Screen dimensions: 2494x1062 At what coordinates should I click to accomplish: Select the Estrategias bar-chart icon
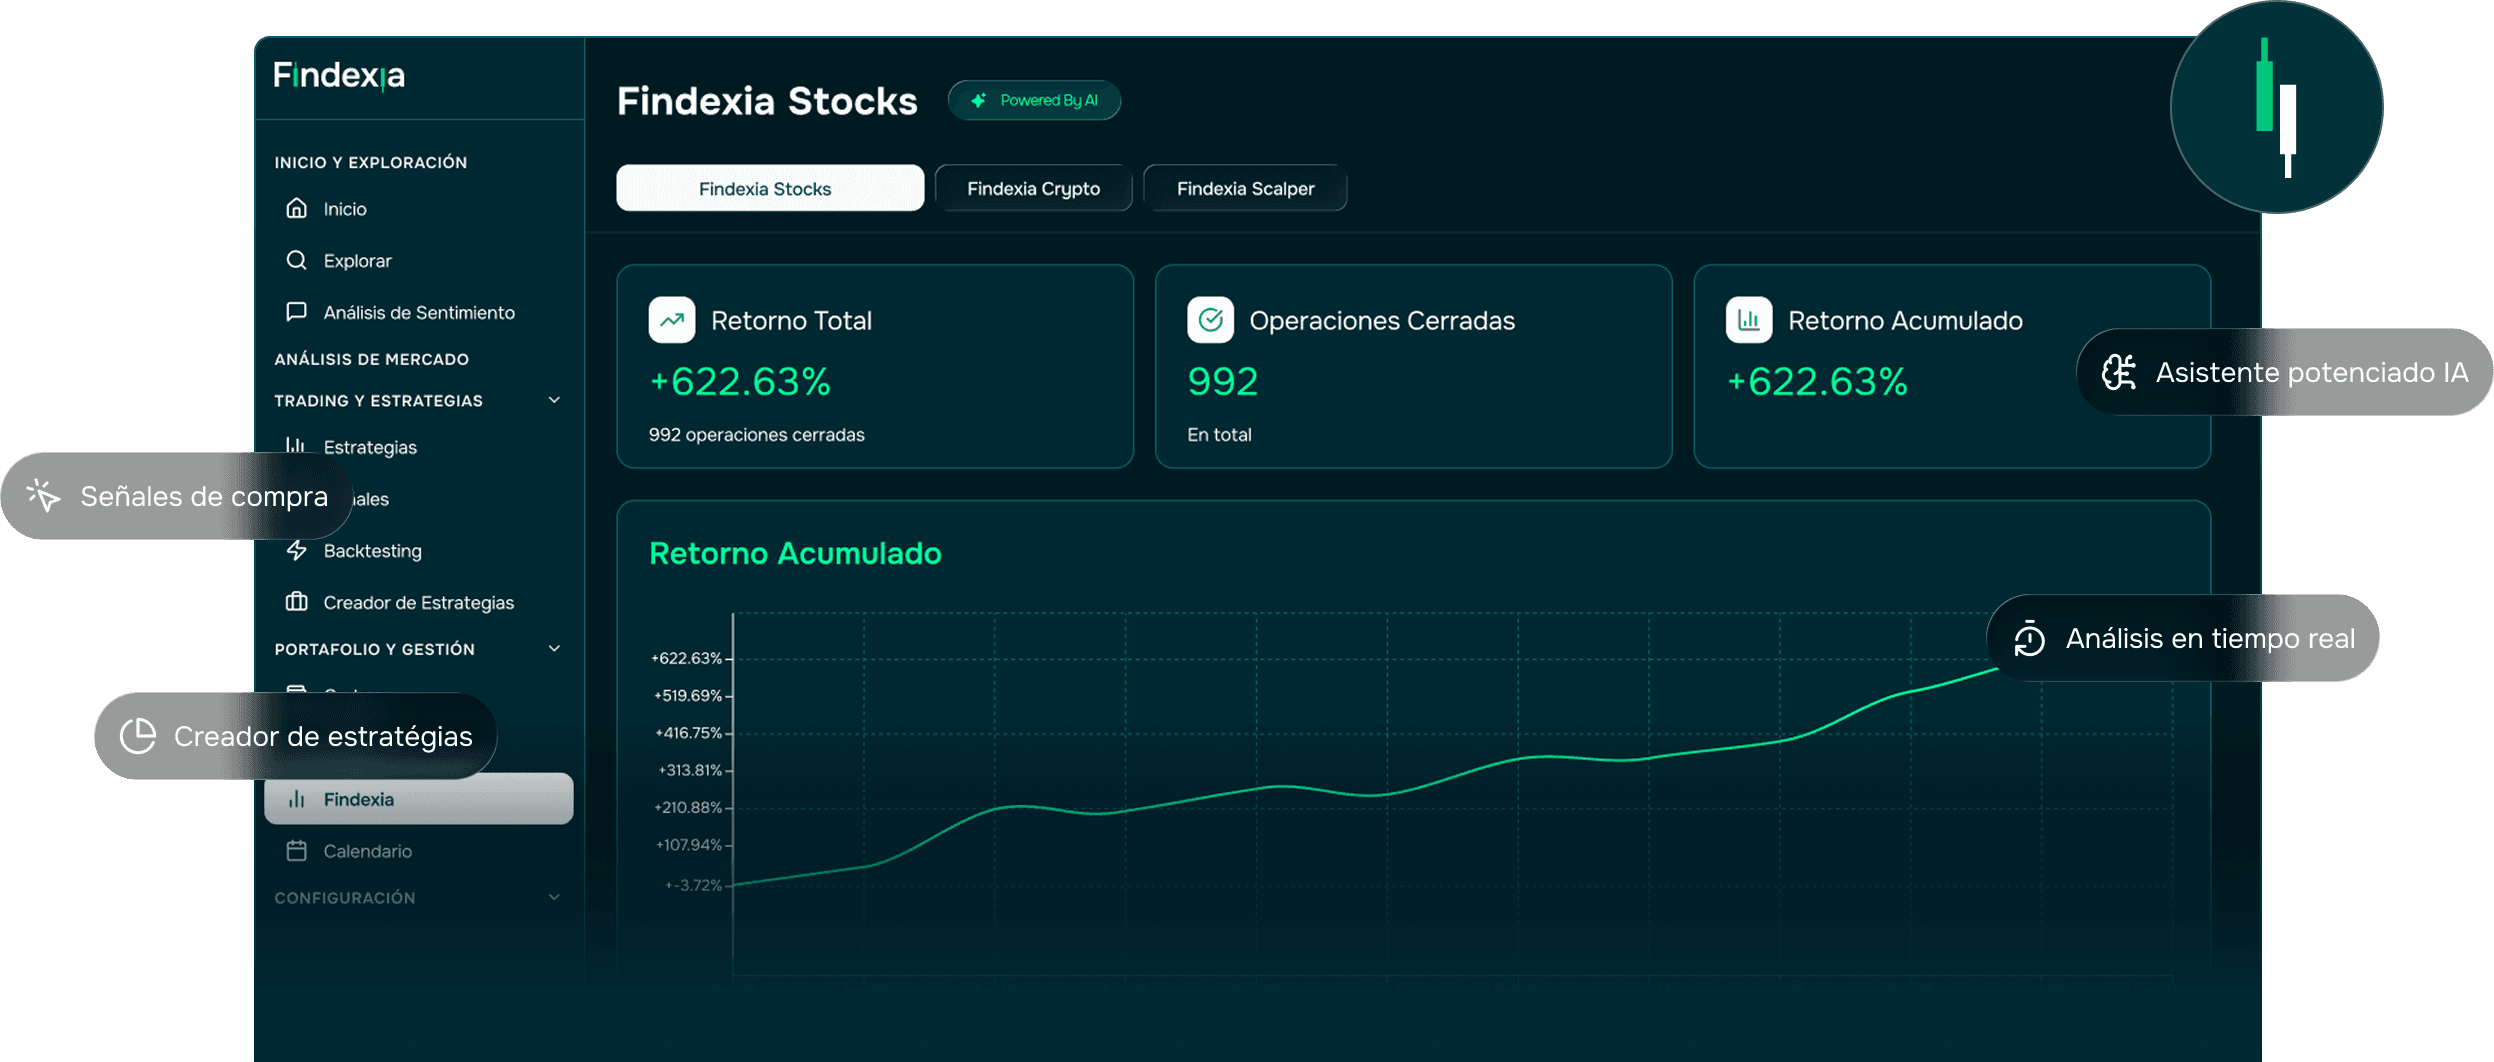tap(296, 447)
